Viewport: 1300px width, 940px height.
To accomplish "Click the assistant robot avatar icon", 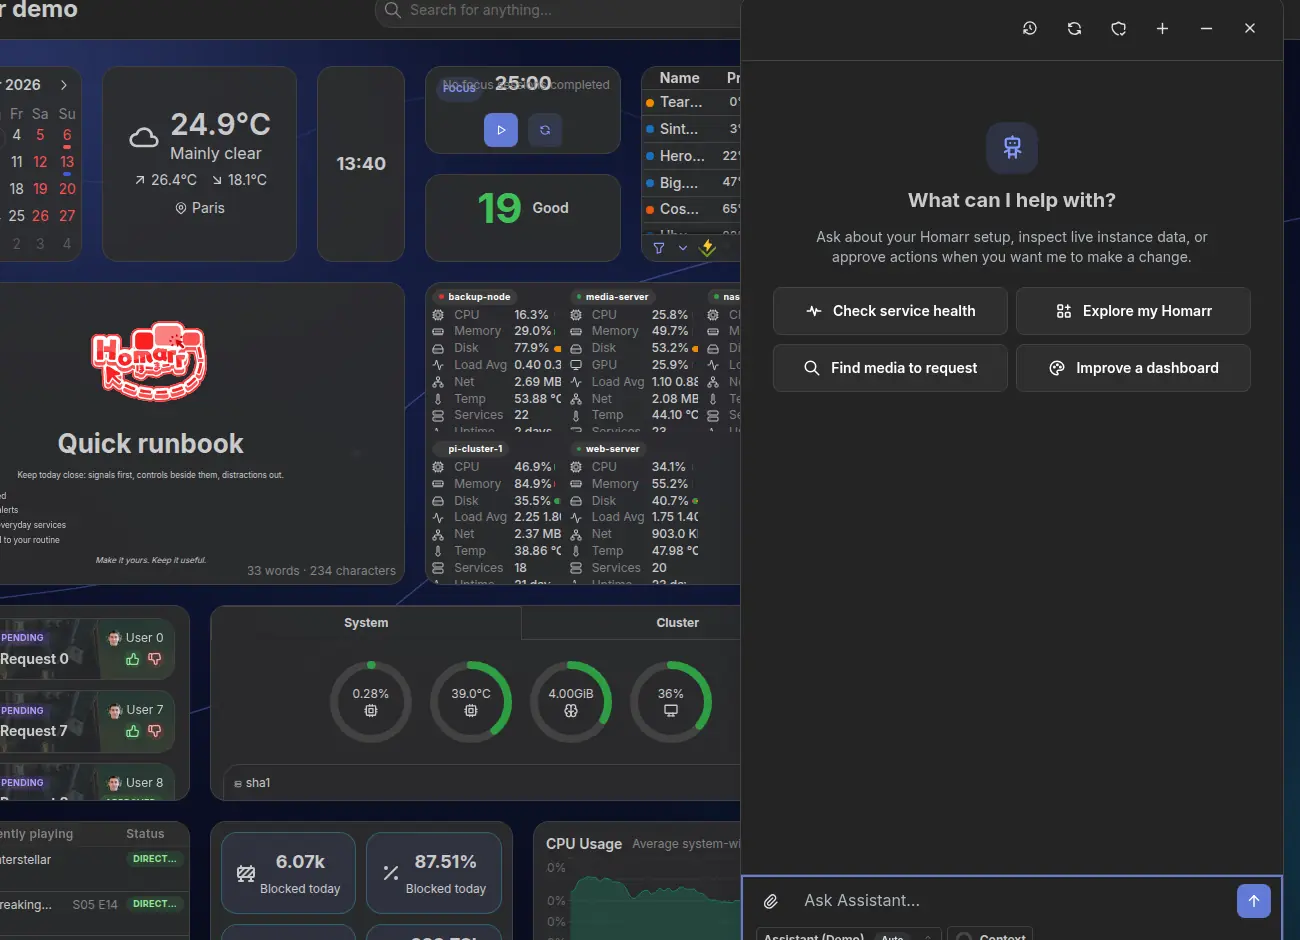I will click(x=1012, y=148).
